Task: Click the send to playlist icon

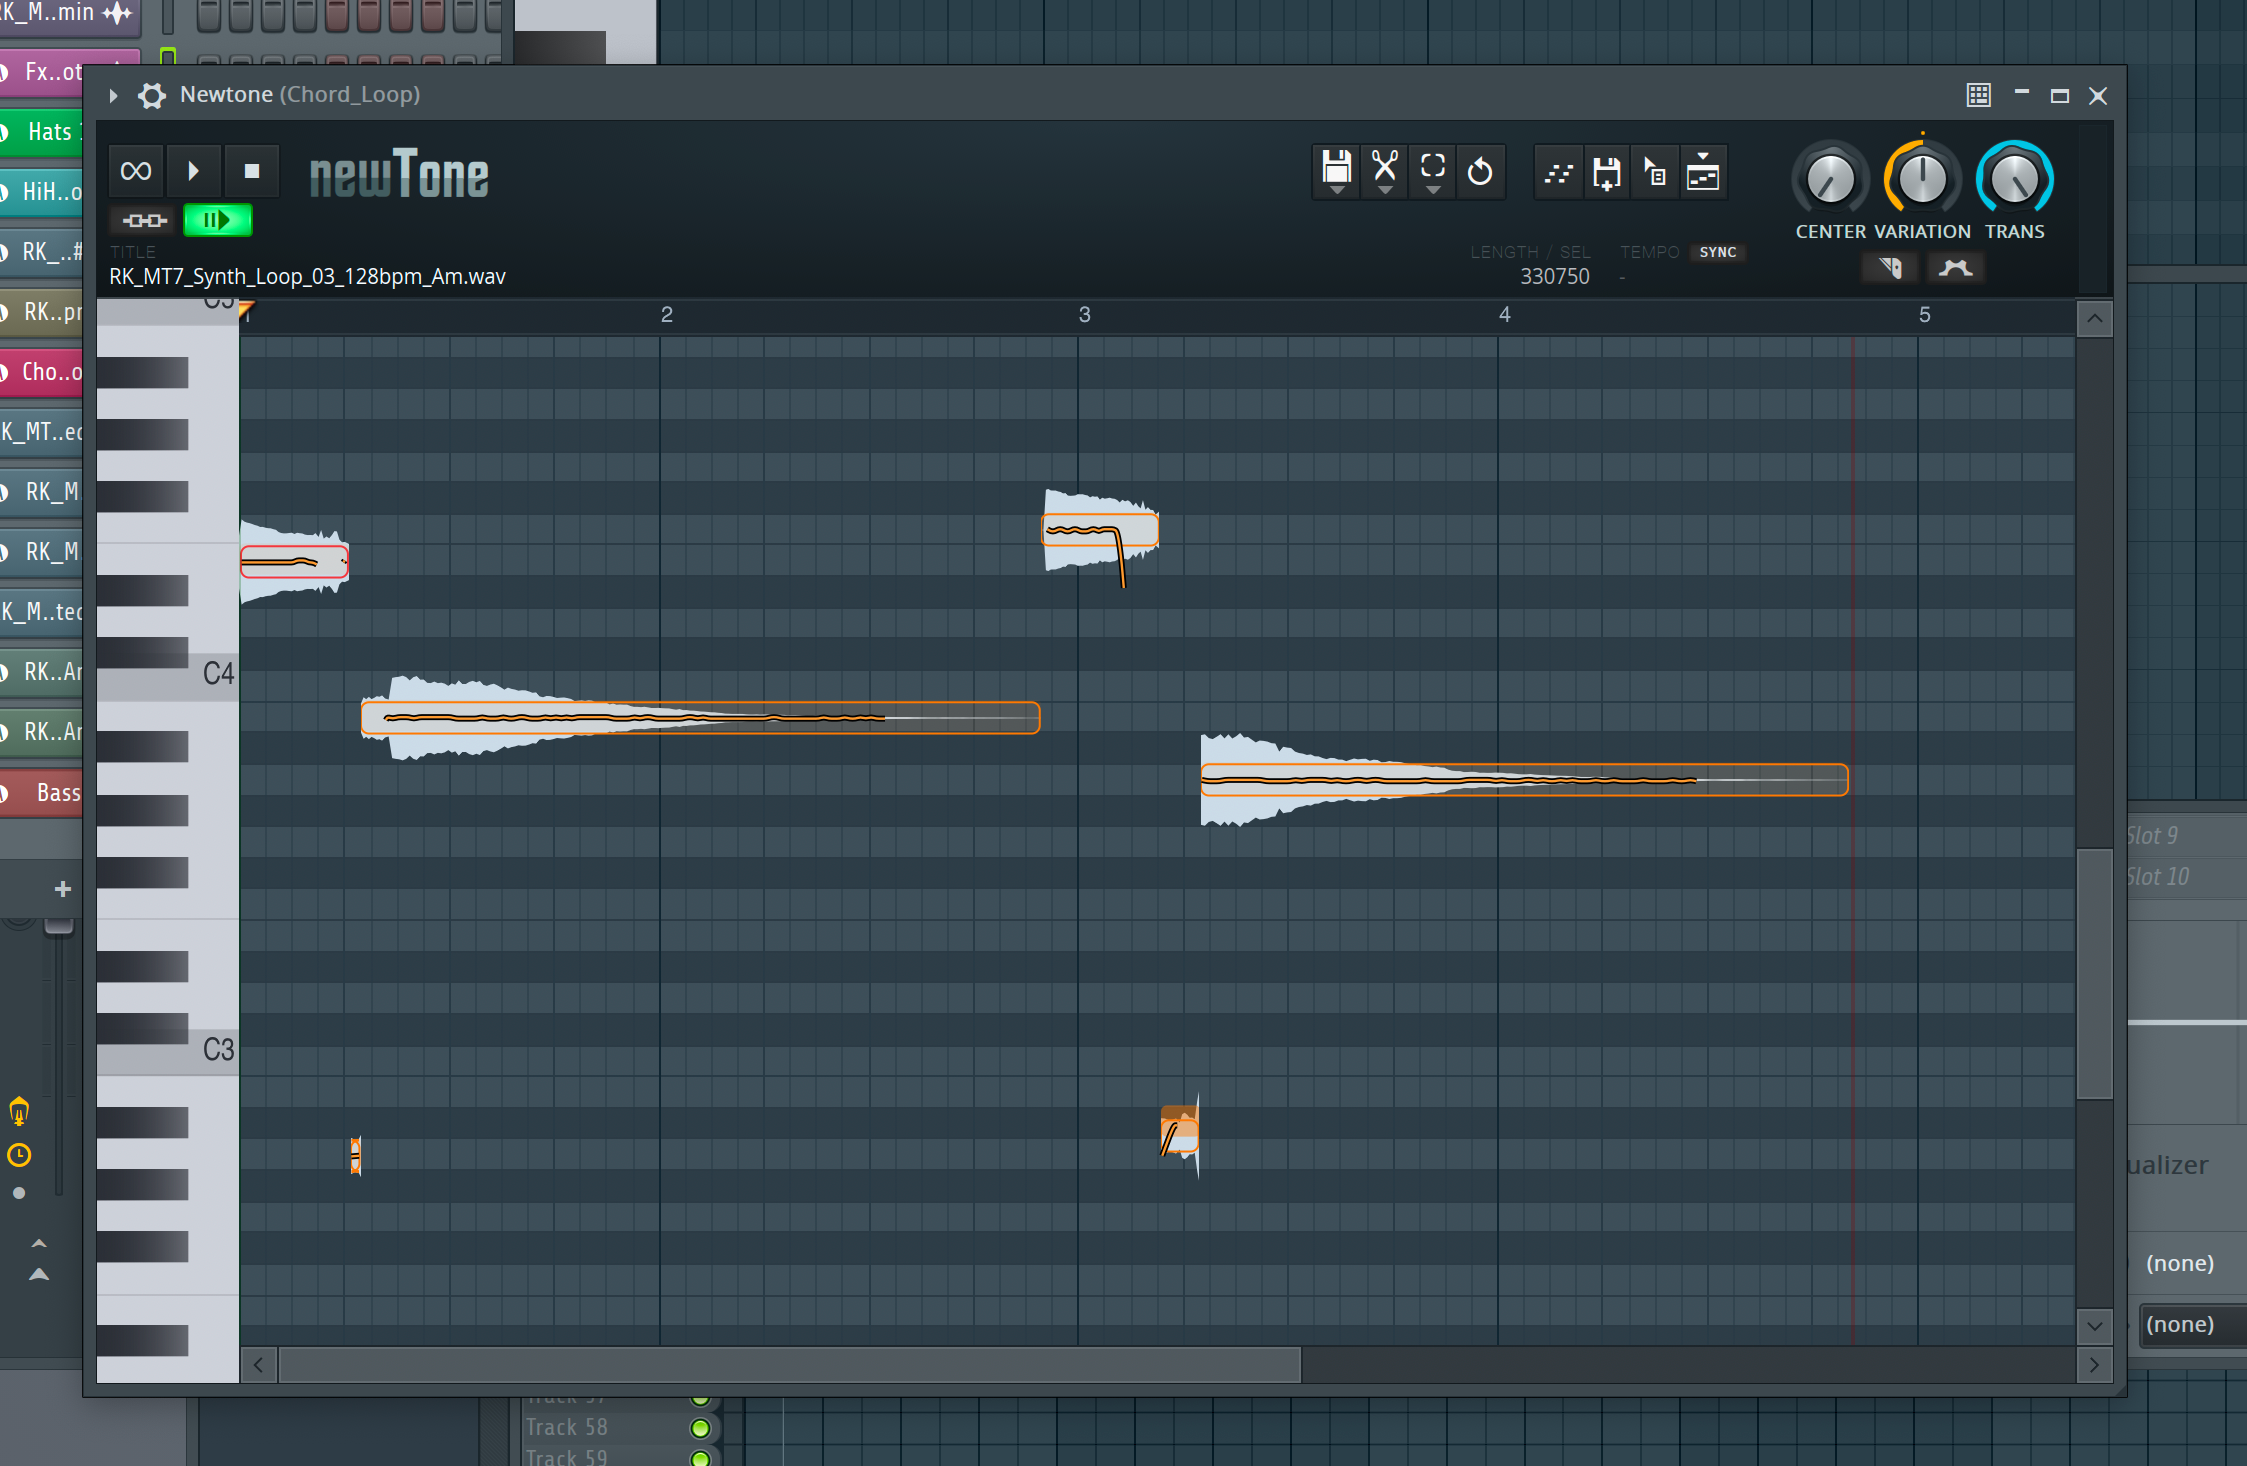Action: (1703, 174)
